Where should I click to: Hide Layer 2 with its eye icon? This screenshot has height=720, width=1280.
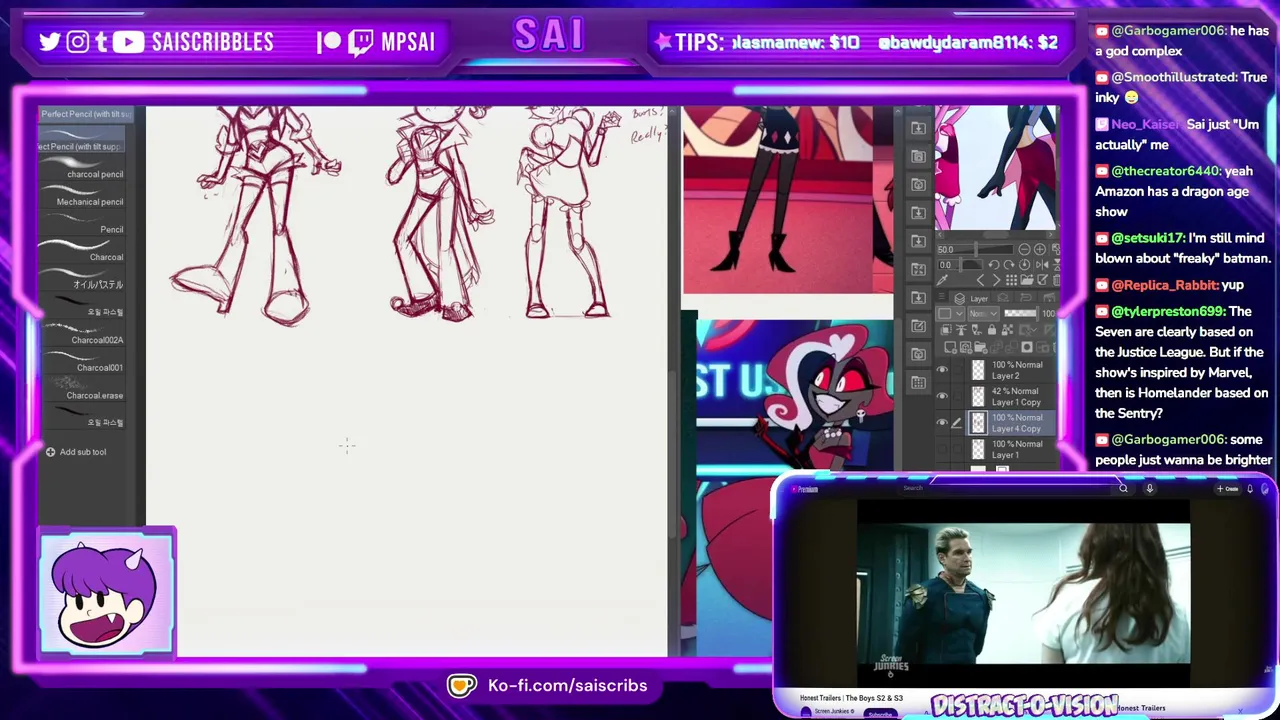[x=942, y=369]
